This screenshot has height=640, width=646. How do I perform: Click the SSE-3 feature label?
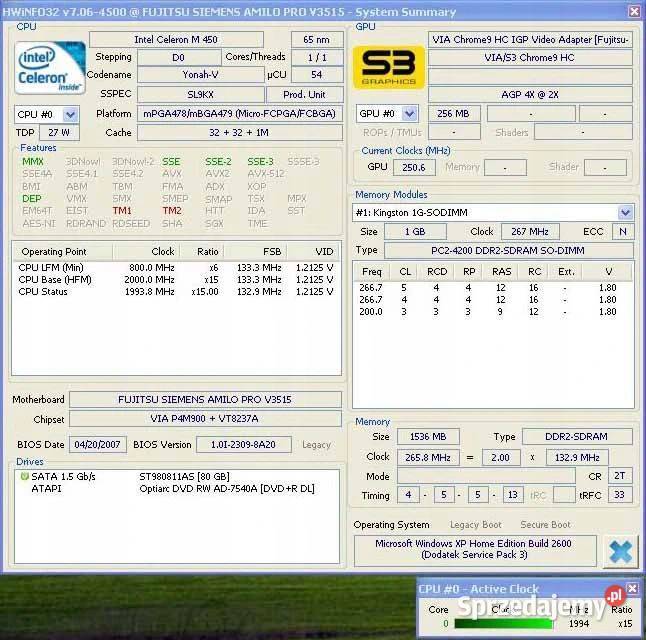(x=260, y=162)
